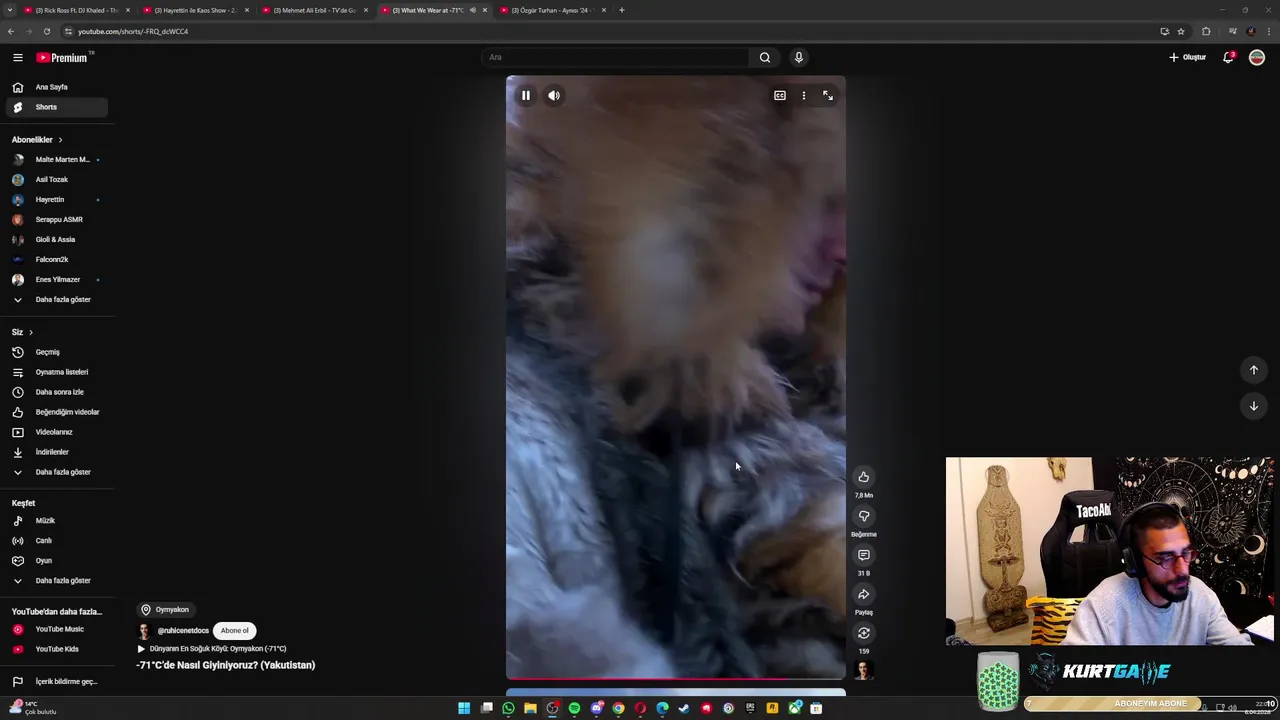Open Canlı live streams
This screenshot has height=720, width=1280.
[x=56, y=541]
